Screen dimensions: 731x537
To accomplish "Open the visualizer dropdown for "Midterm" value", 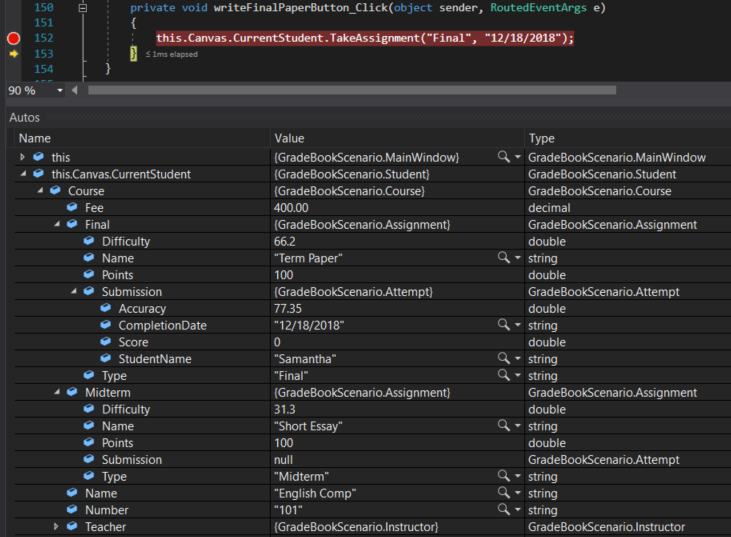I will click(517, 476).
